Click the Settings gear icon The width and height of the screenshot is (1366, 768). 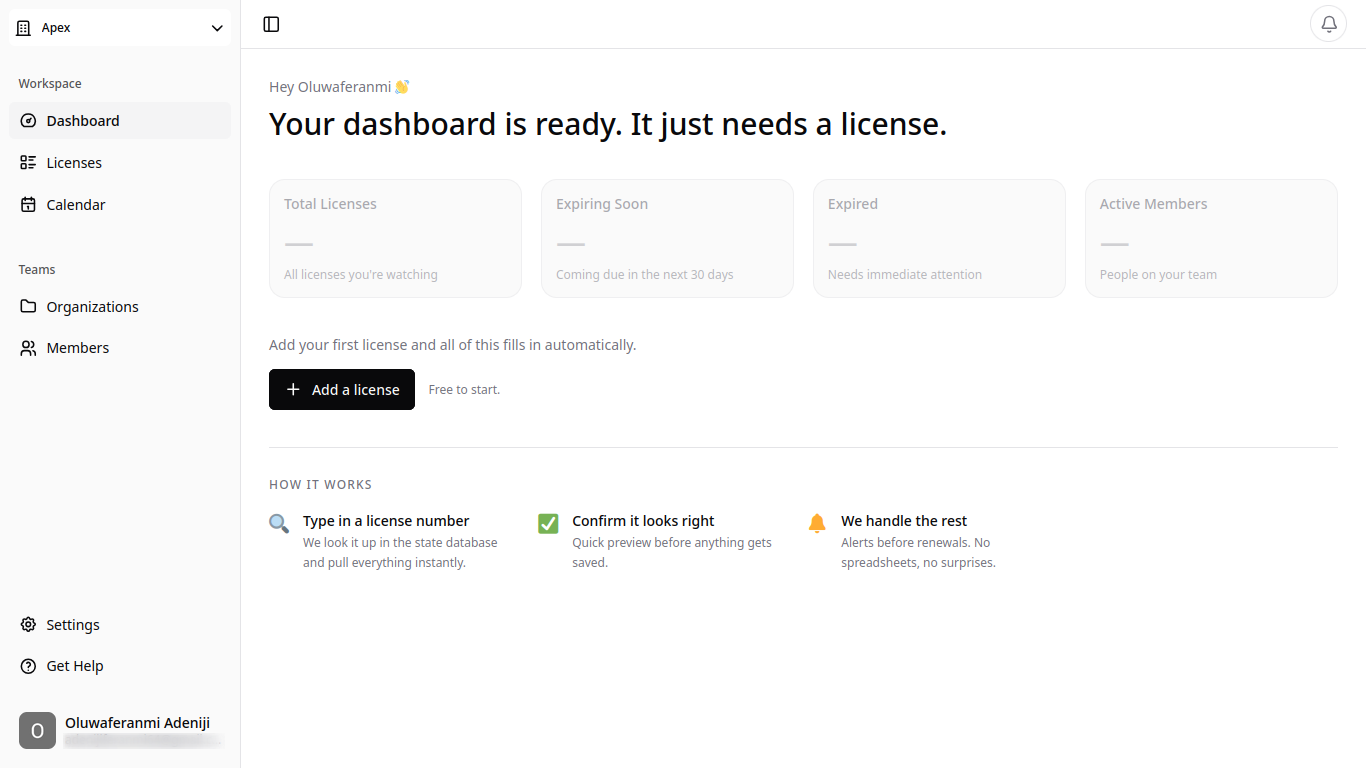[28, 625]
